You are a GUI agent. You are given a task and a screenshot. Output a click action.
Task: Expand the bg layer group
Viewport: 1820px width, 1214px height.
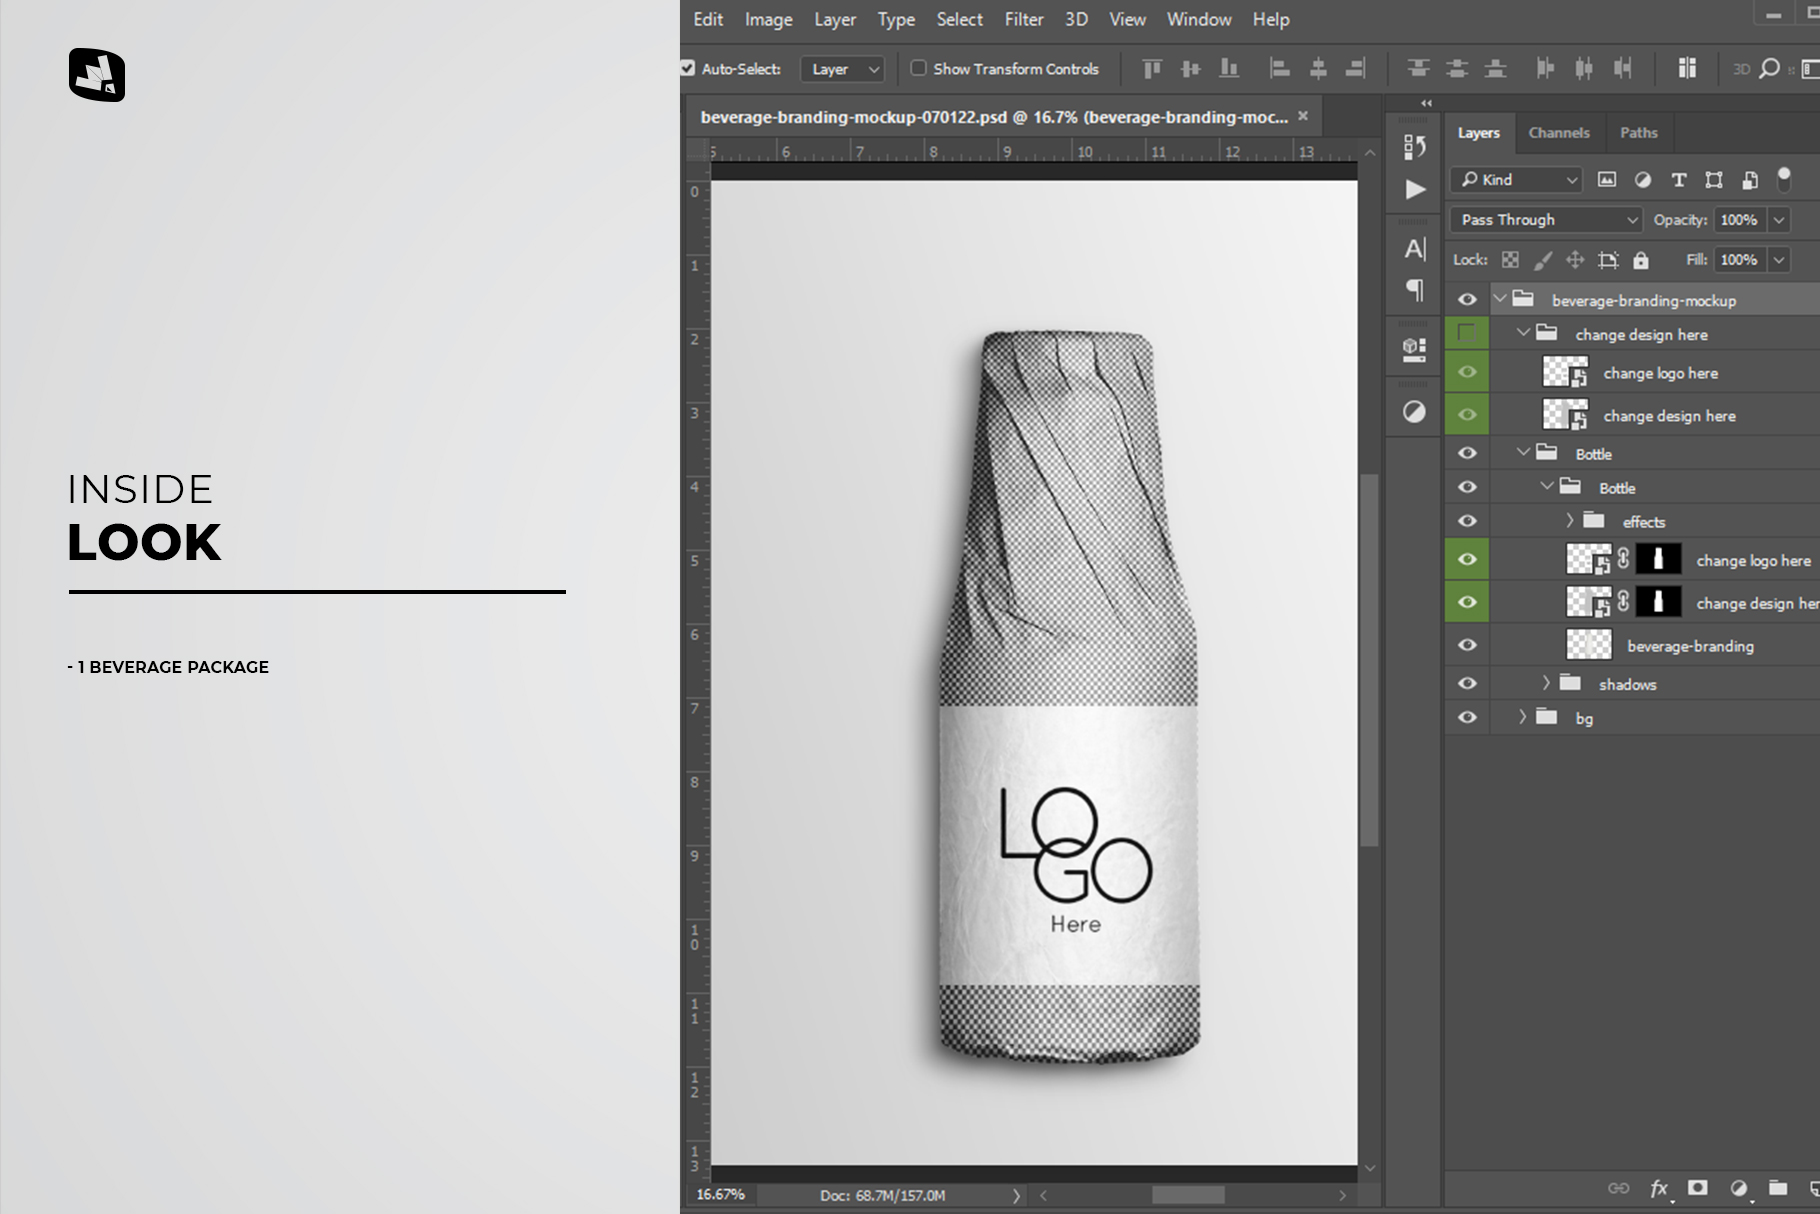click(1522, 718)
